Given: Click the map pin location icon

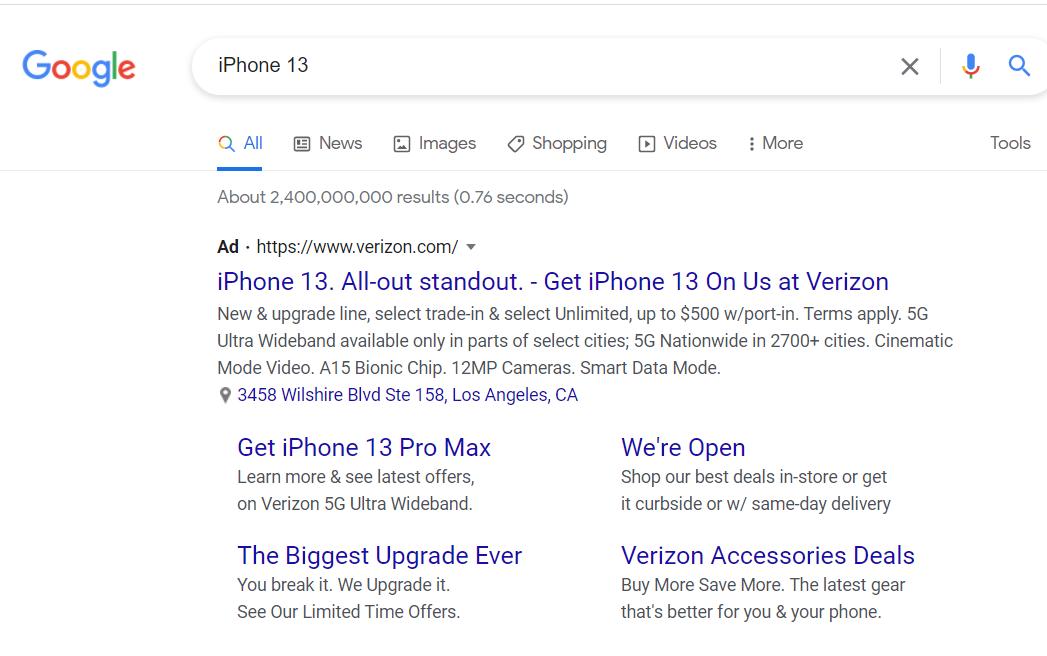Looking at the screenshot, I should pos(225,396).
